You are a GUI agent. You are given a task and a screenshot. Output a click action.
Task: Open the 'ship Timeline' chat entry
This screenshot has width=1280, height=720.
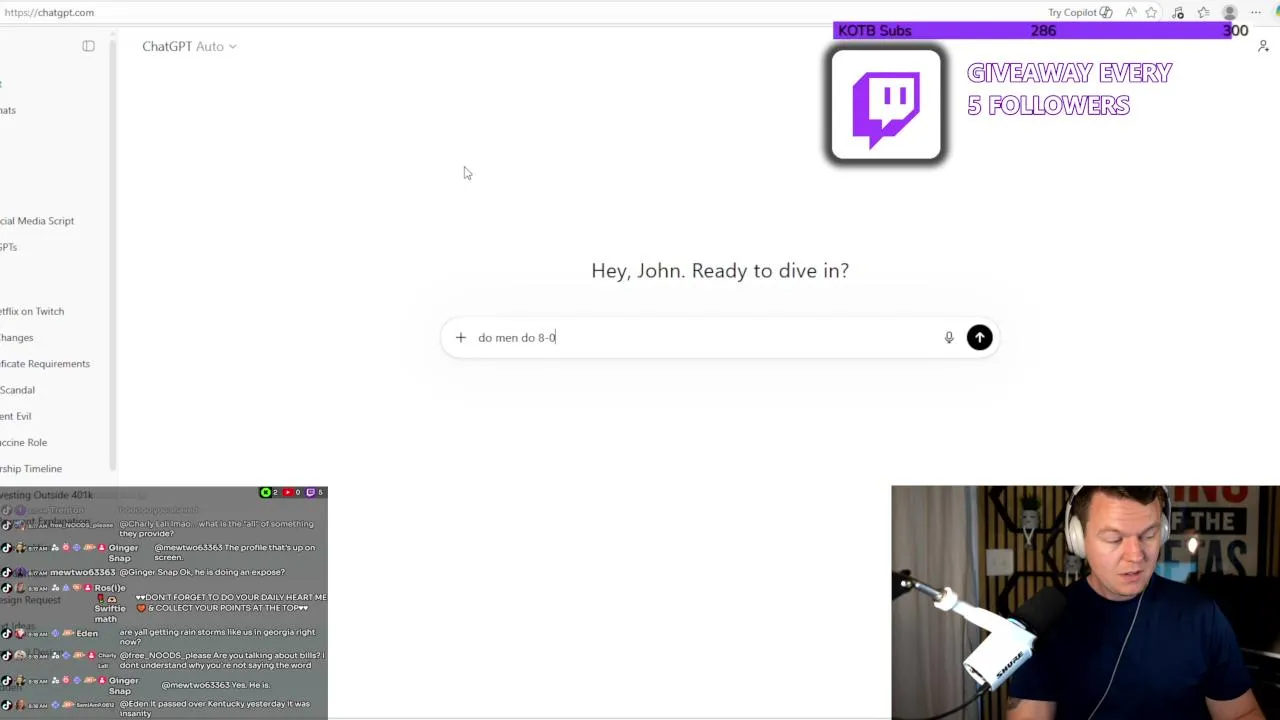31,468
